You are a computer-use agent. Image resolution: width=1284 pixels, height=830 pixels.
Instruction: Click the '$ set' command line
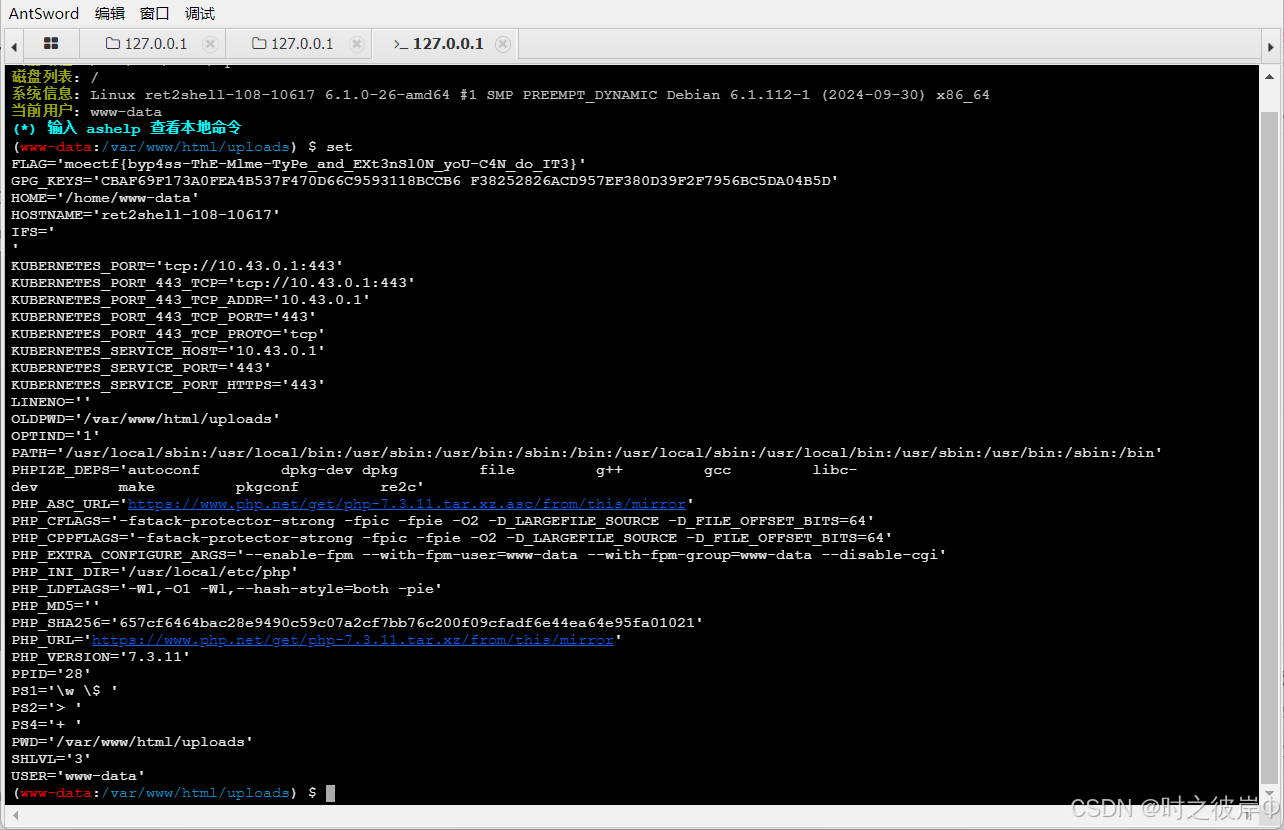click(182, 147)
